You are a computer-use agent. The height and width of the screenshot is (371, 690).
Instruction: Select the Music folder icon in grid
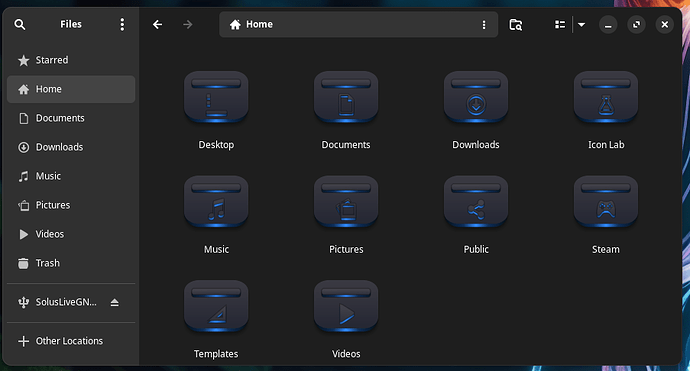(x=216, y=202)
